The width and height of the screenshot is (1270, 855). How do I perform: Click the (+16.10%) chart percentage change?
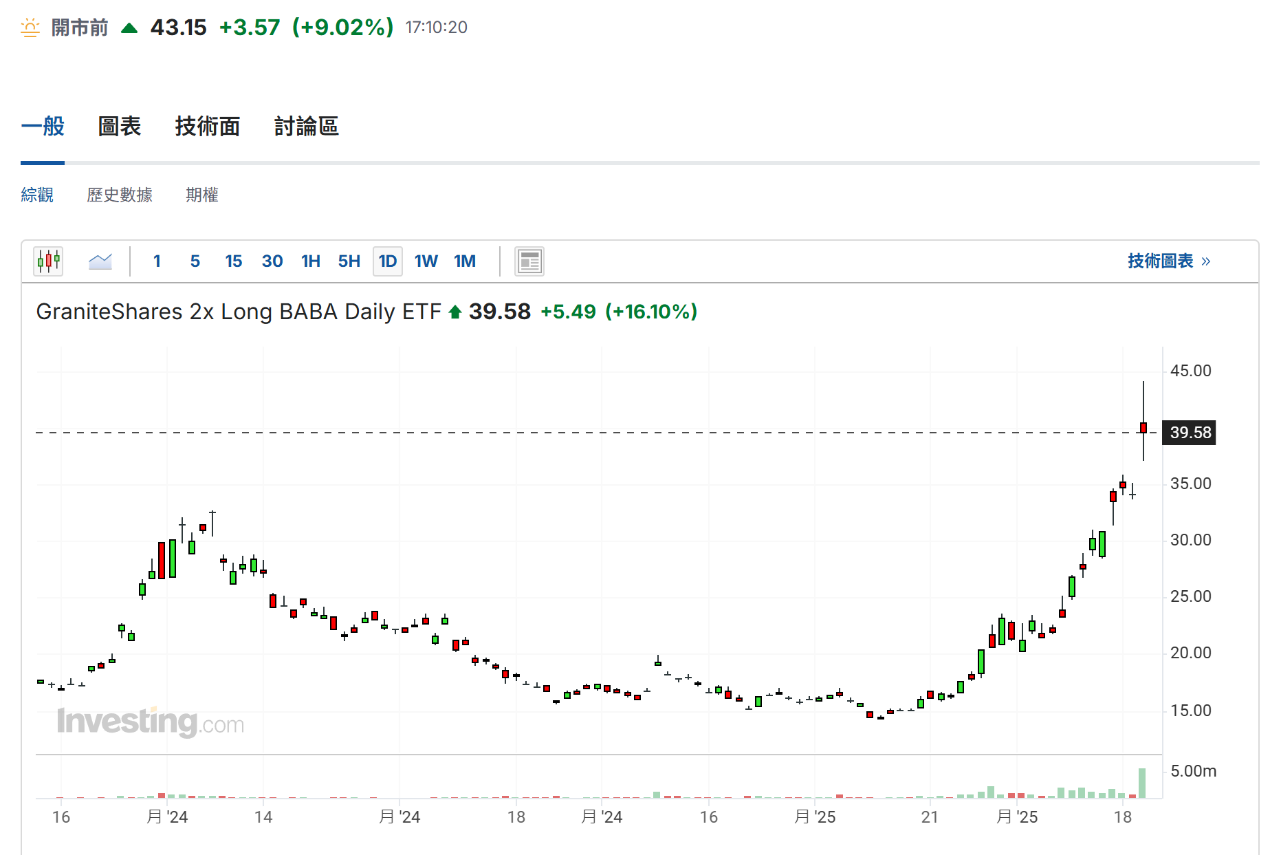point(653,312)
